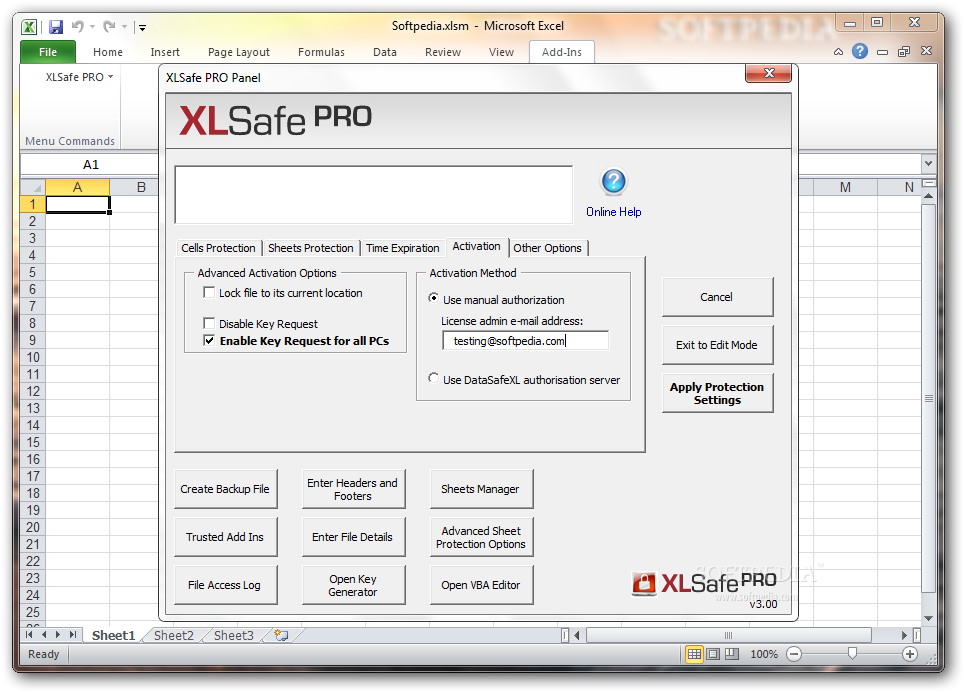Click Enter Headers and Footers button
This screenshot has height=693, width=965.
tap(353, 489)
